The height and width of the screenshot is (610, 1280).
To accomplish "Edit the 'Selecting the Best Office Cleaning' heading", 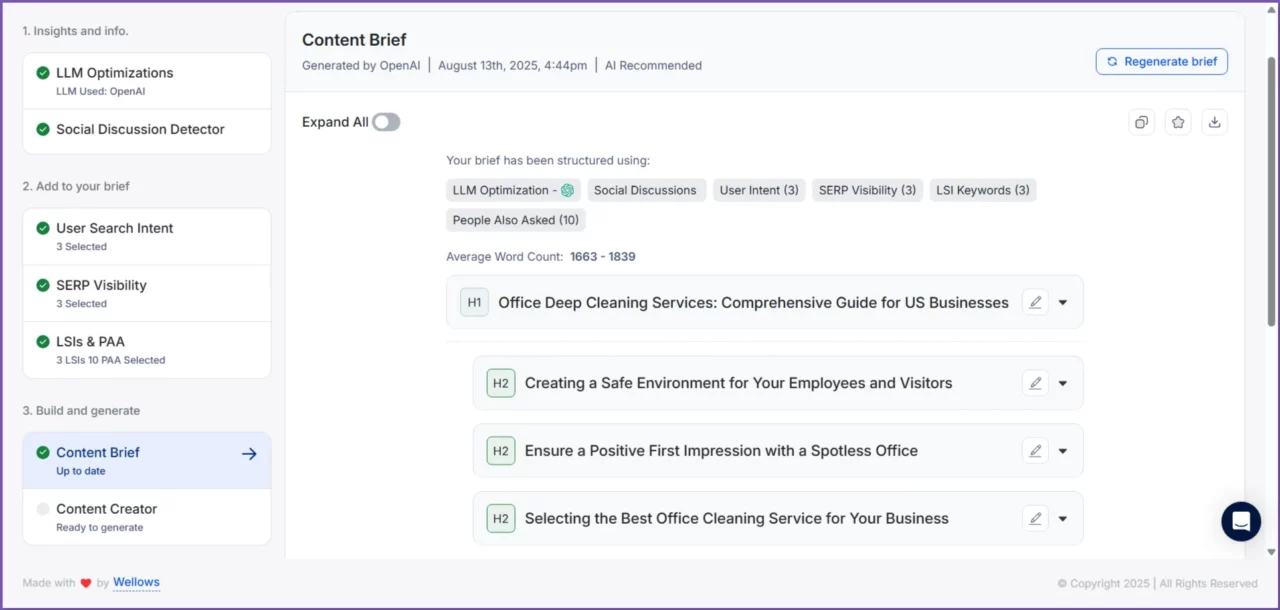I will [1035, 518].
